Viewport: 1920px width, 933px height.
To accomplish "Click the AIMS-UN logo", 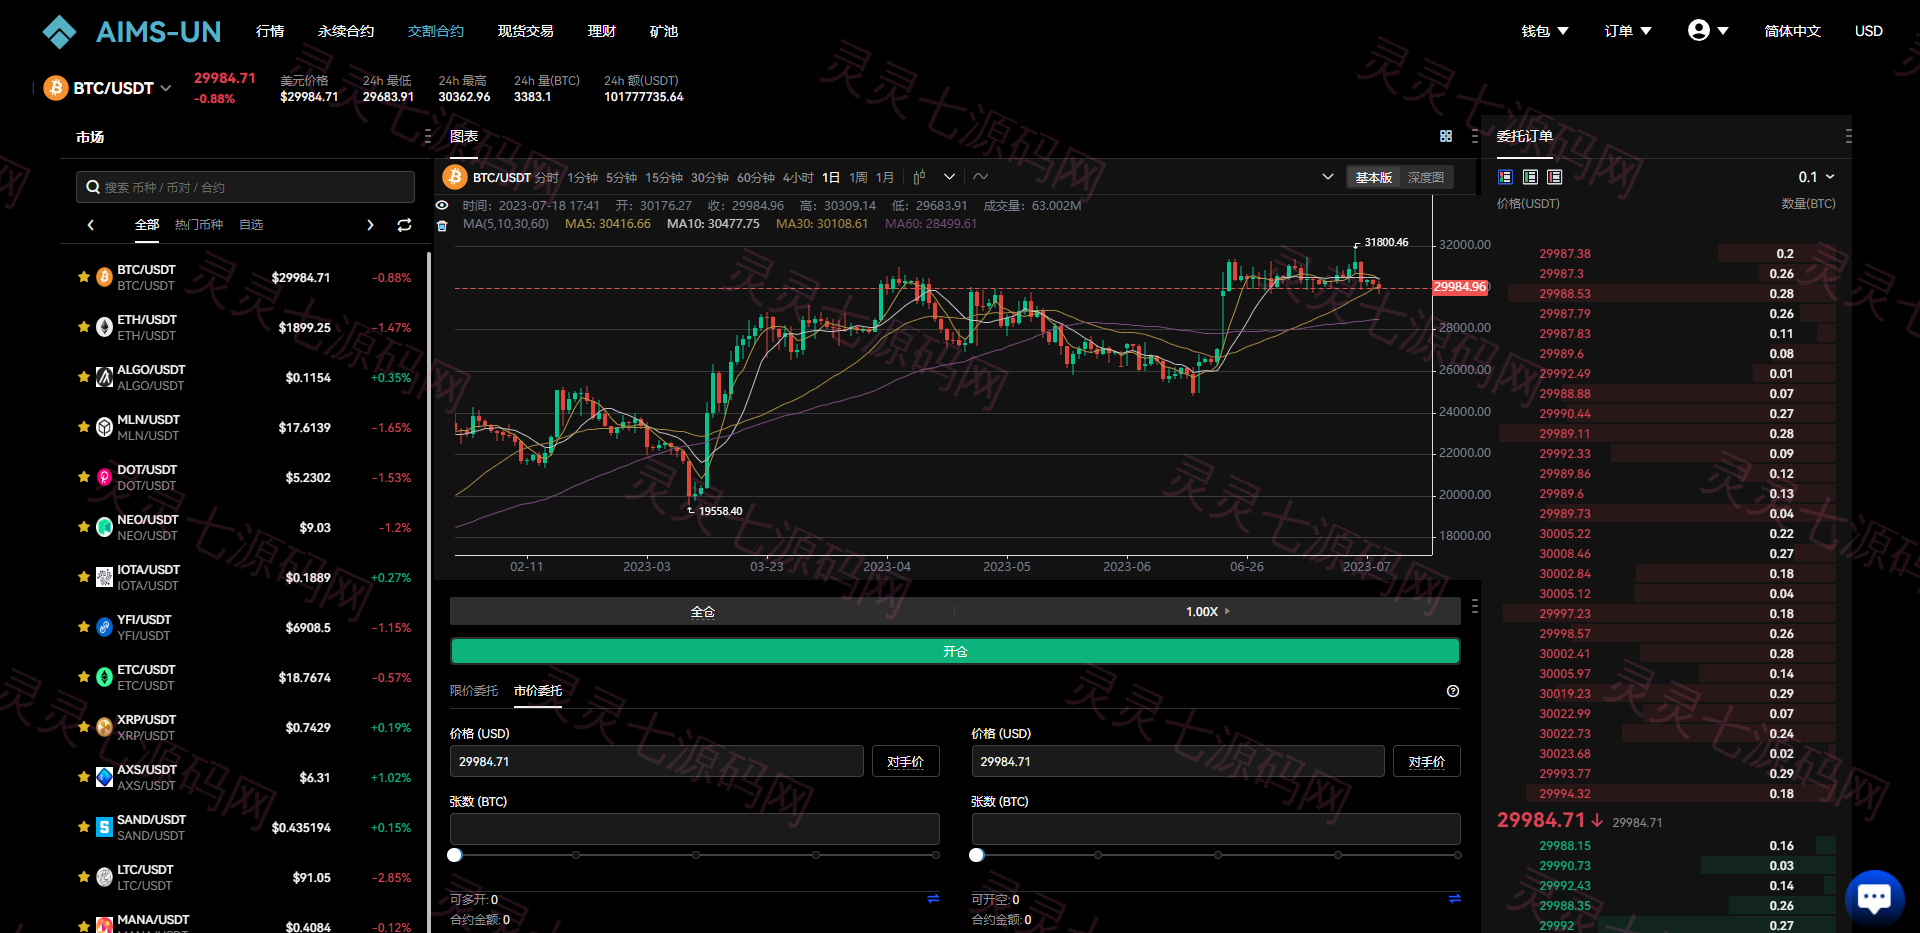I will click(132, 32).
